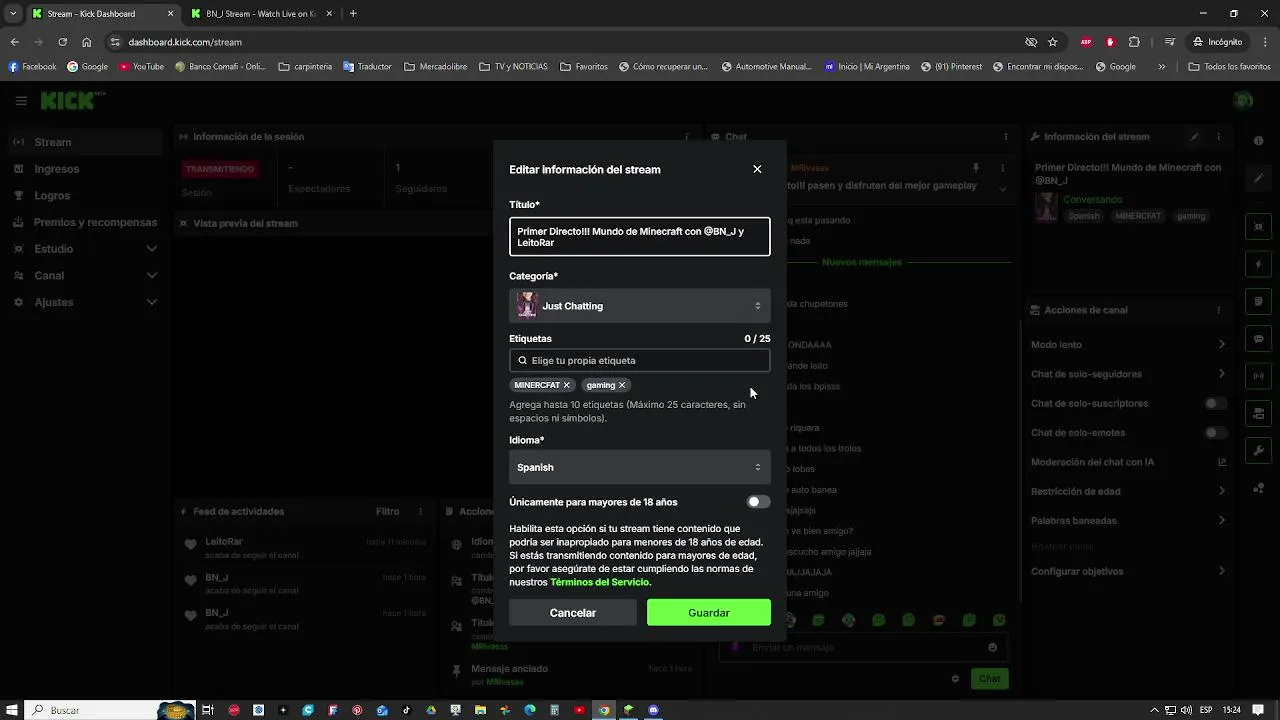This screenshot has height=720, width=1280.
Task: Click the wrench icon in right strip
Action: (x=1259, y=451)
